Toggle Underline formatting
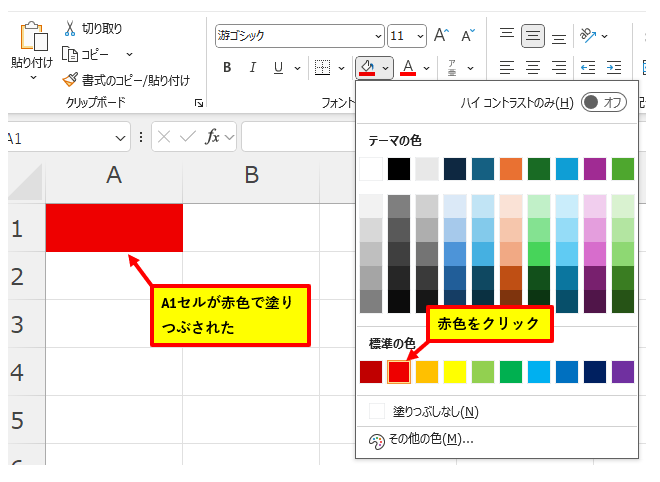The width and height of the screenshot is (660, 482). point(278,67)
